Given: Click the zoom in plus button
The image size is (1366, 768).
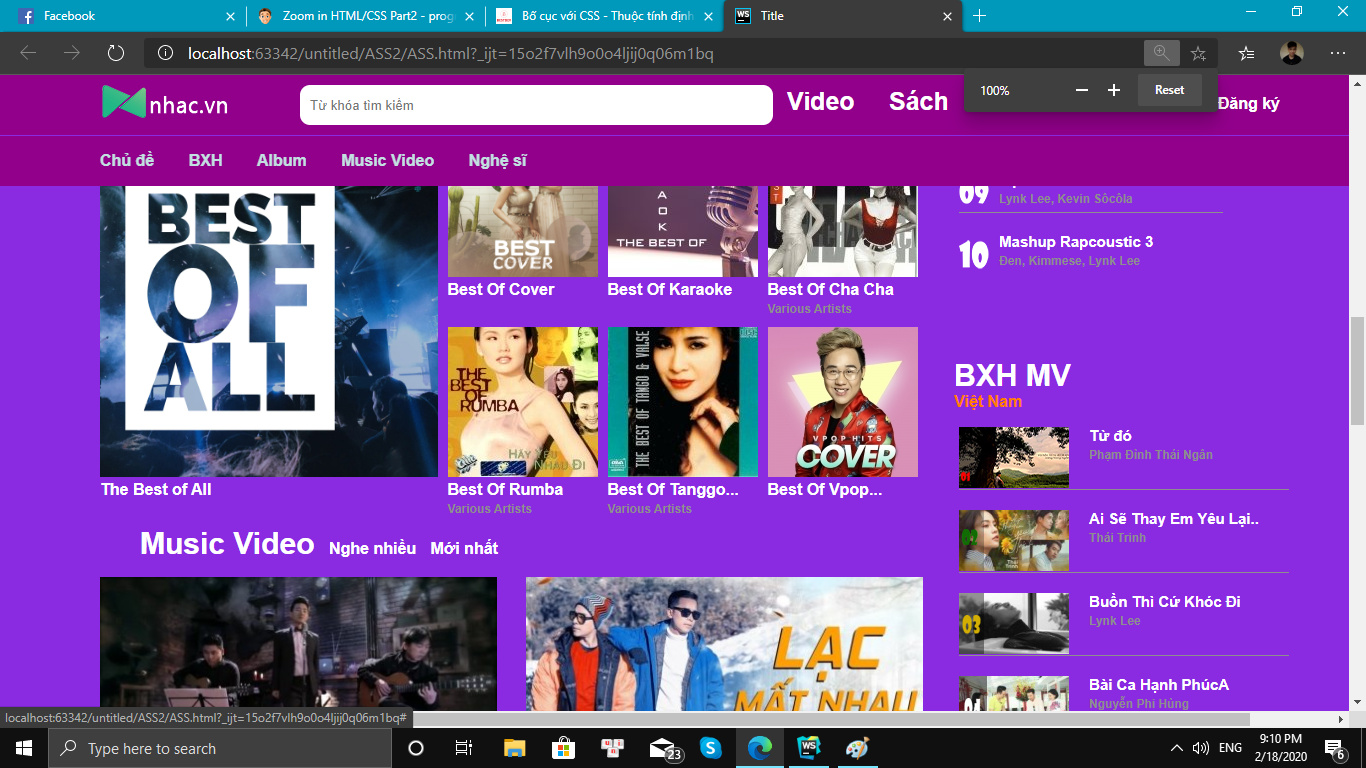Looking at the screenshot, I should coord(1114,90).
